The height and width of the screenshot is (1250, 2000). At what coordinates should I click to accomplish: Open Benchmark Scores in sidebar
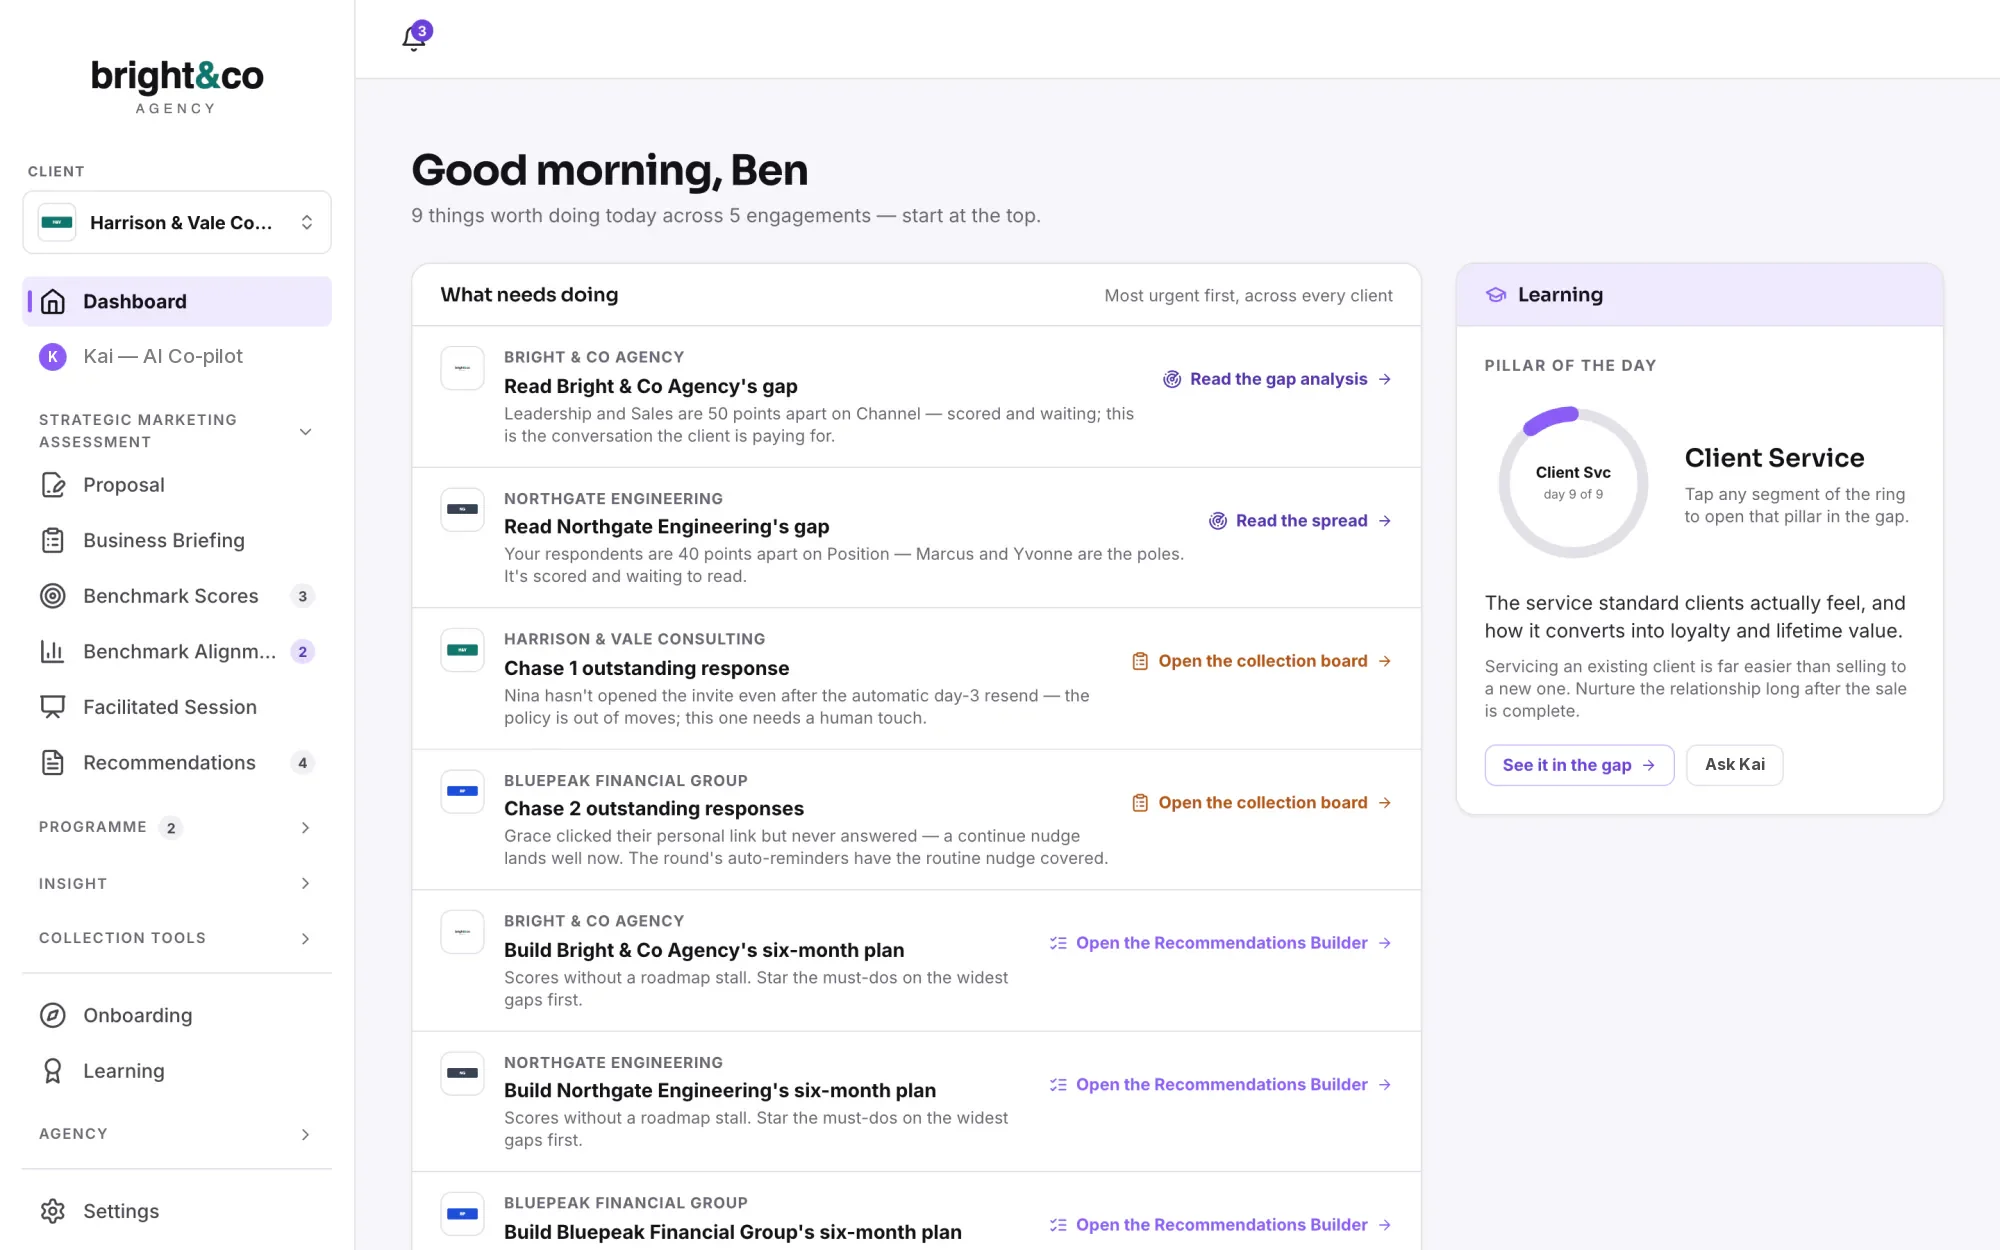pyautogui.click(x=177, y=596)
